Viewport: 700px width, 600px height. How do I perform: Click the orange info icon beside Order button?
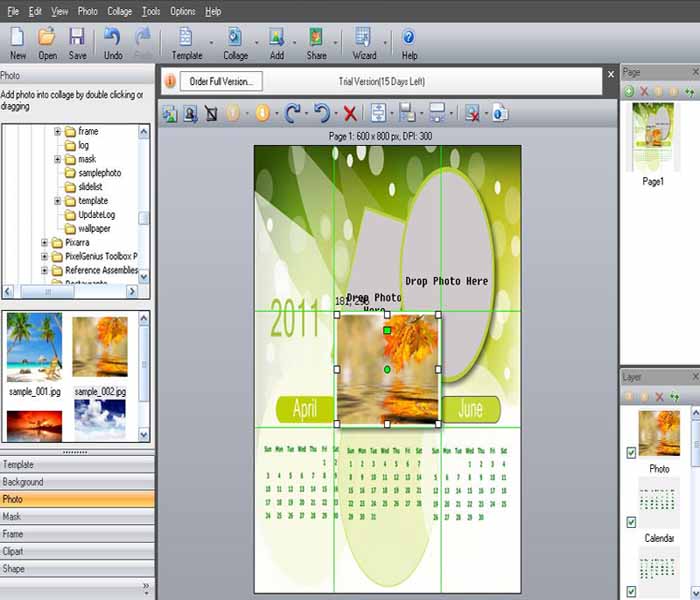point(170,81)
